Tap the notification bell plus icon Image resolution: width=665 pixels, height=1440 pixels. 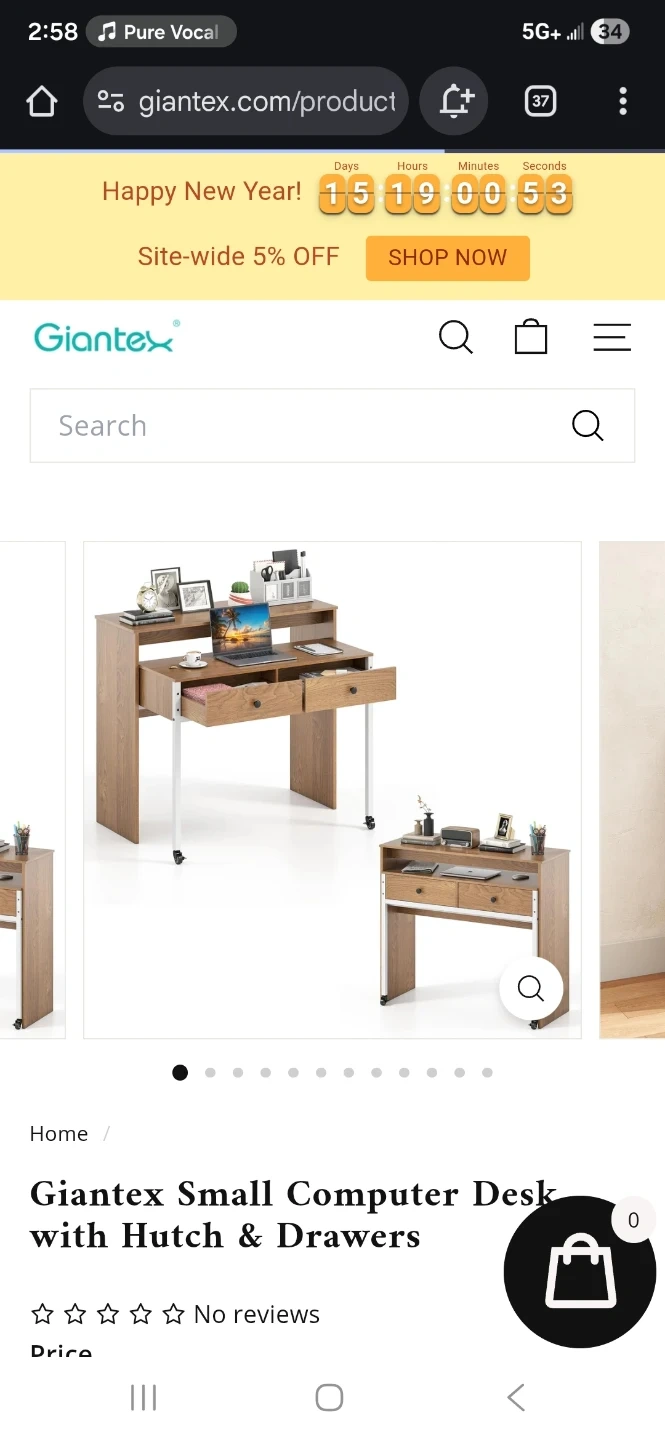click(x=455, y=101)
